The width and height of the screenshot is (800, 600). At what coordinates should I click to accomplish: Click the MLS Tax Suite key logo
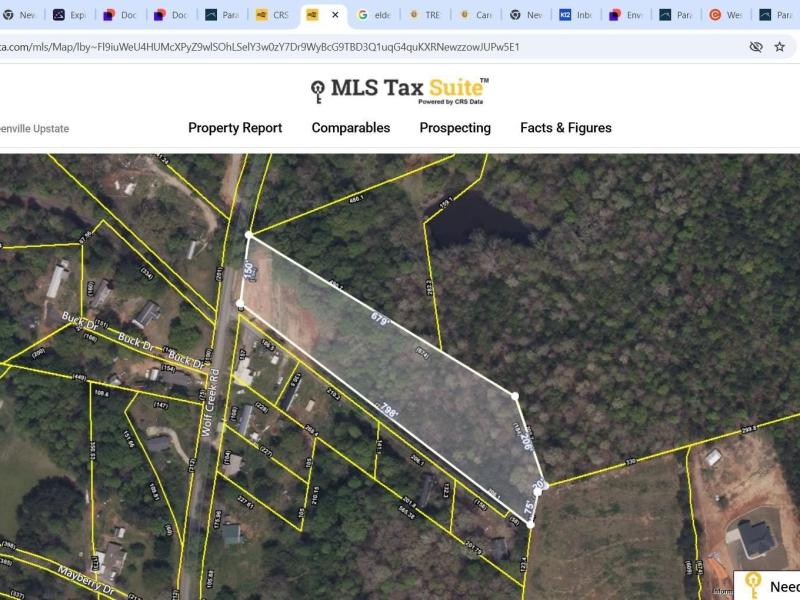pos(318,90)
